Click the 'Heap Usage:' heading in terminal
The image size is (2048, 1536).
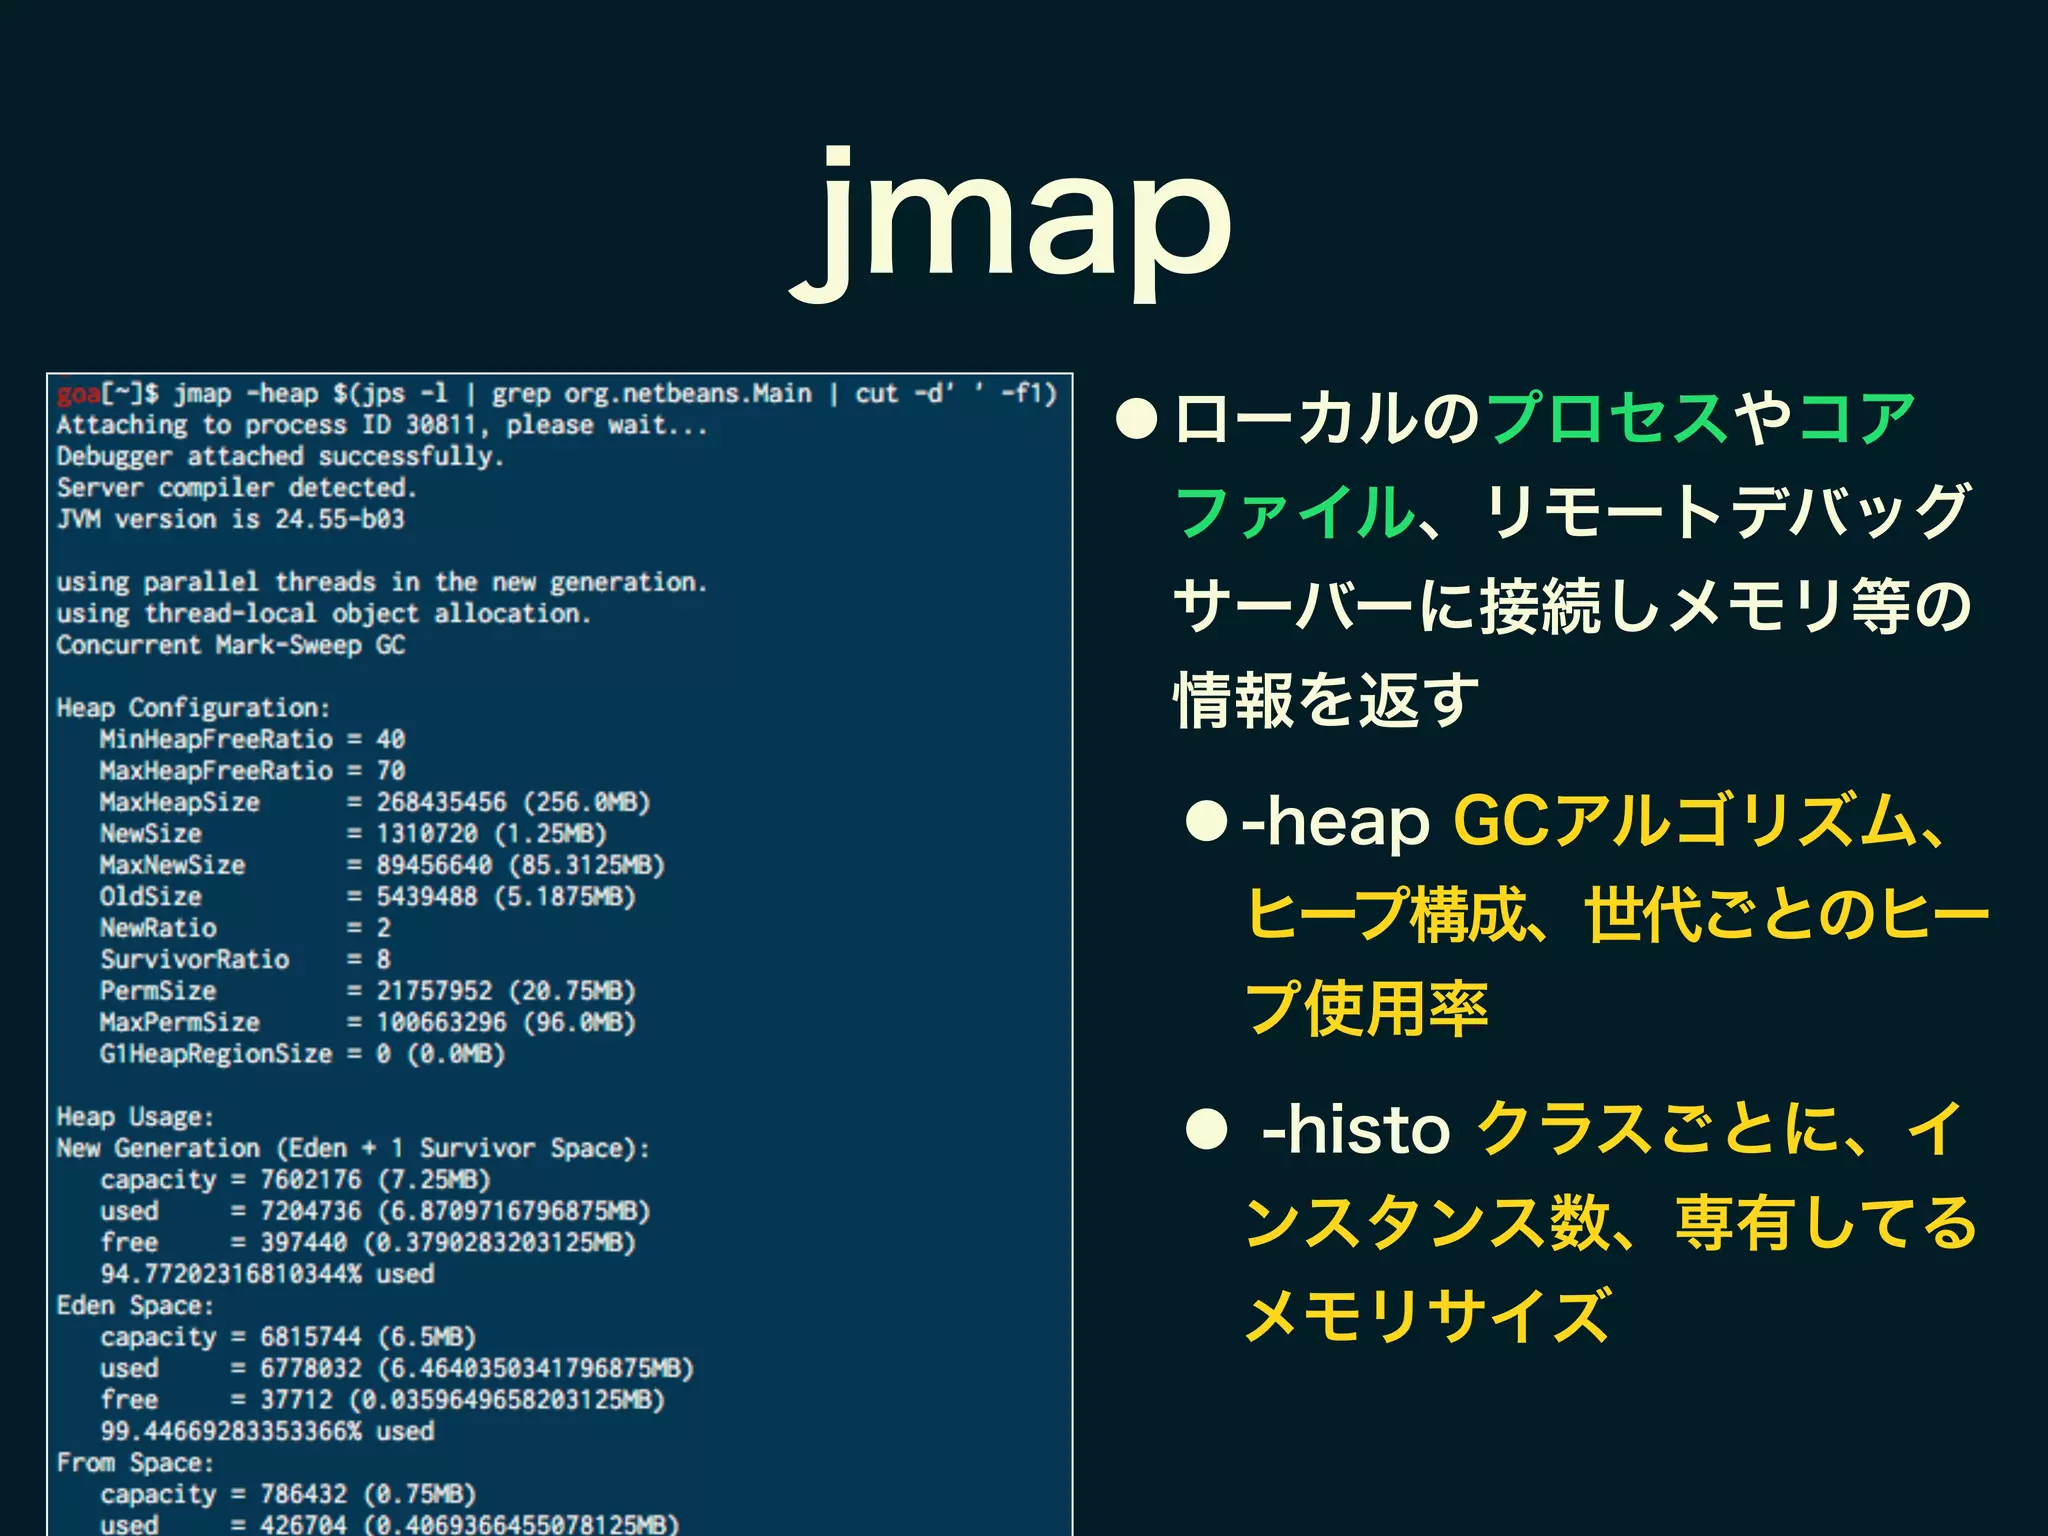[135, 1117]
